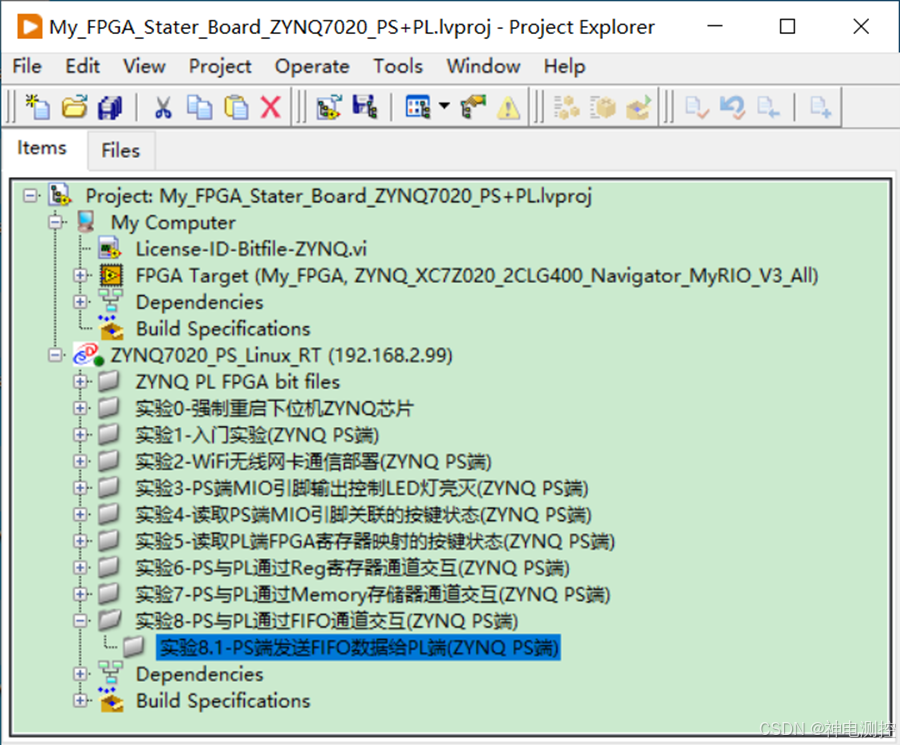
Task: Select Build Specifications under My Computer
Action: click(223, 329)
